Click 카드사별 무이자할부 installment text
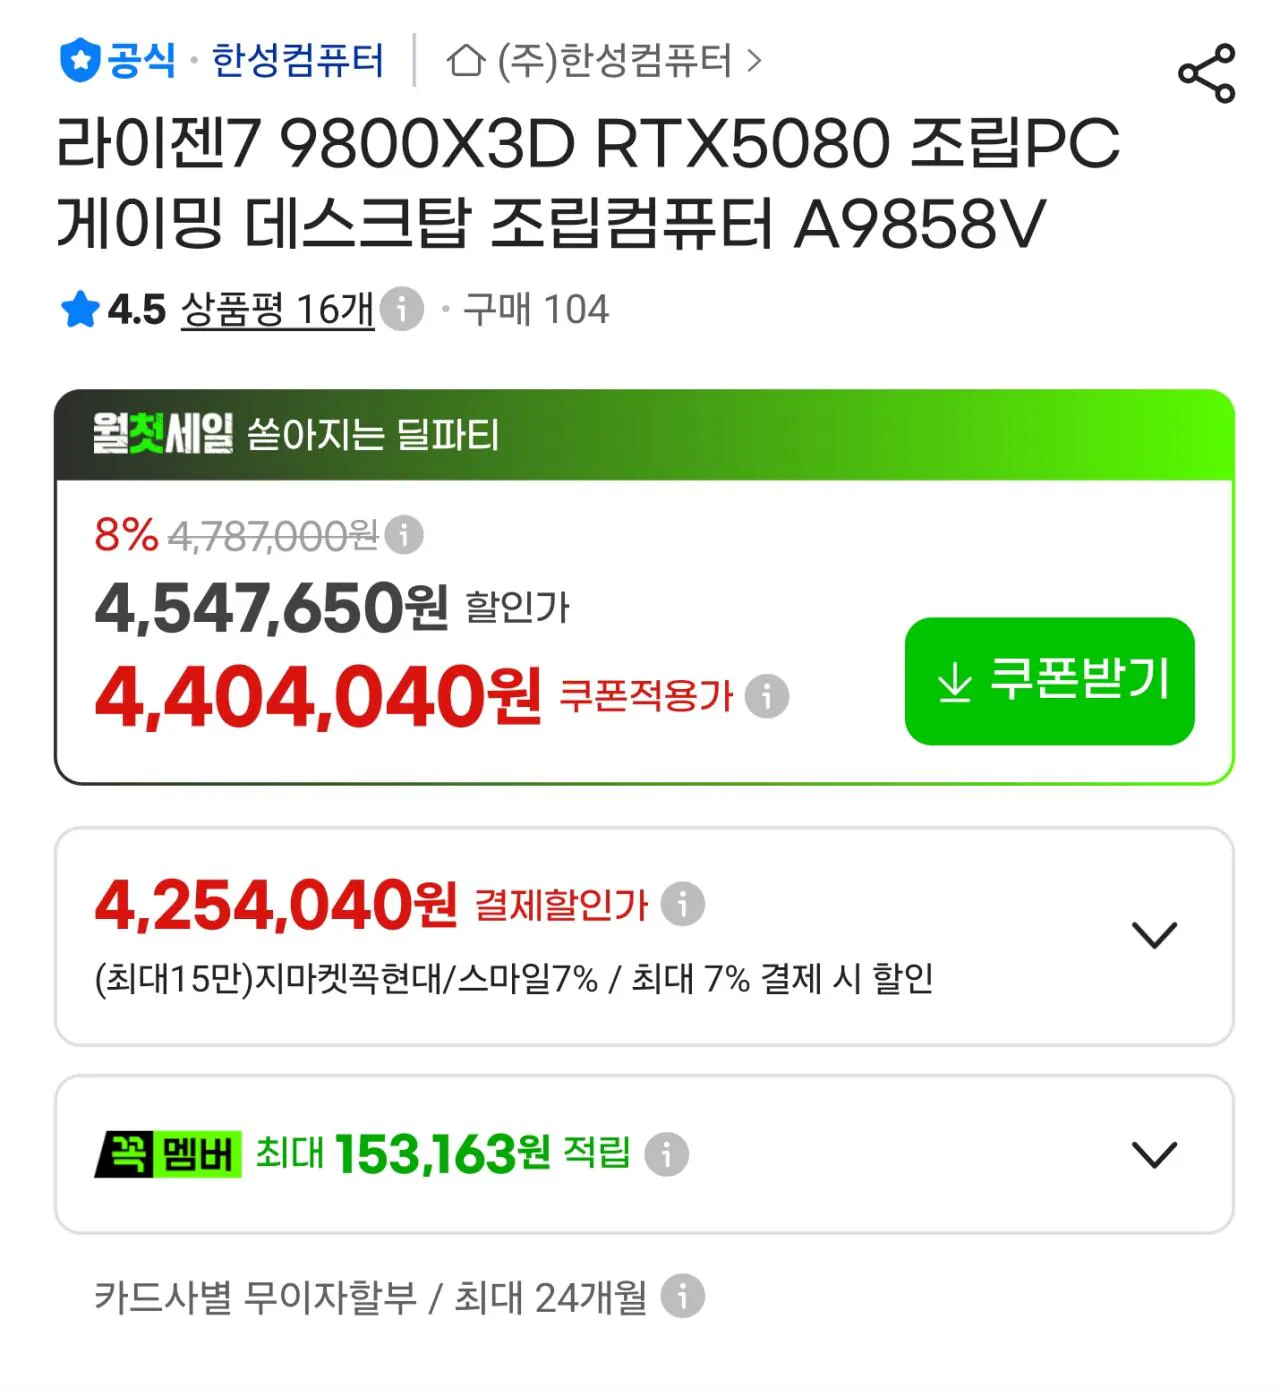This screenshot has width=1280, height=1387. tap(256, 1297)
